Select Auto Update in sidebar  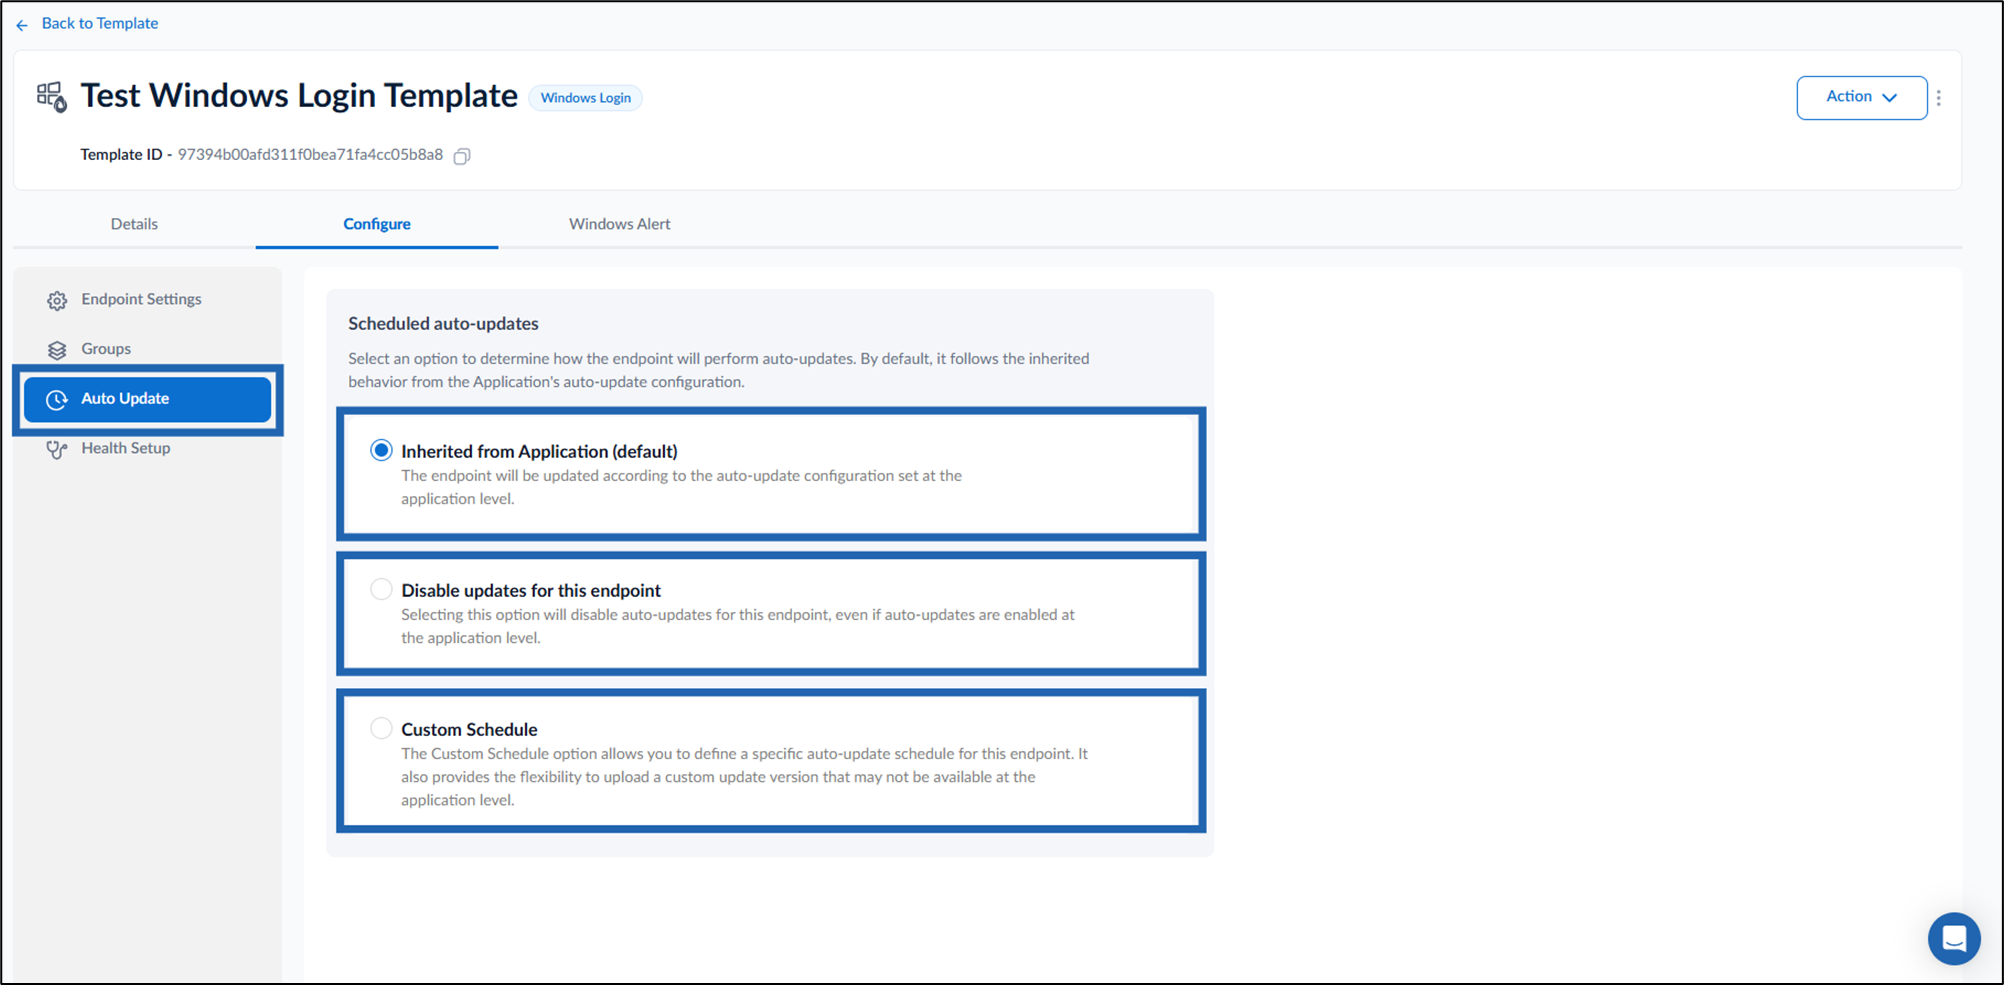tap(148, 399)
